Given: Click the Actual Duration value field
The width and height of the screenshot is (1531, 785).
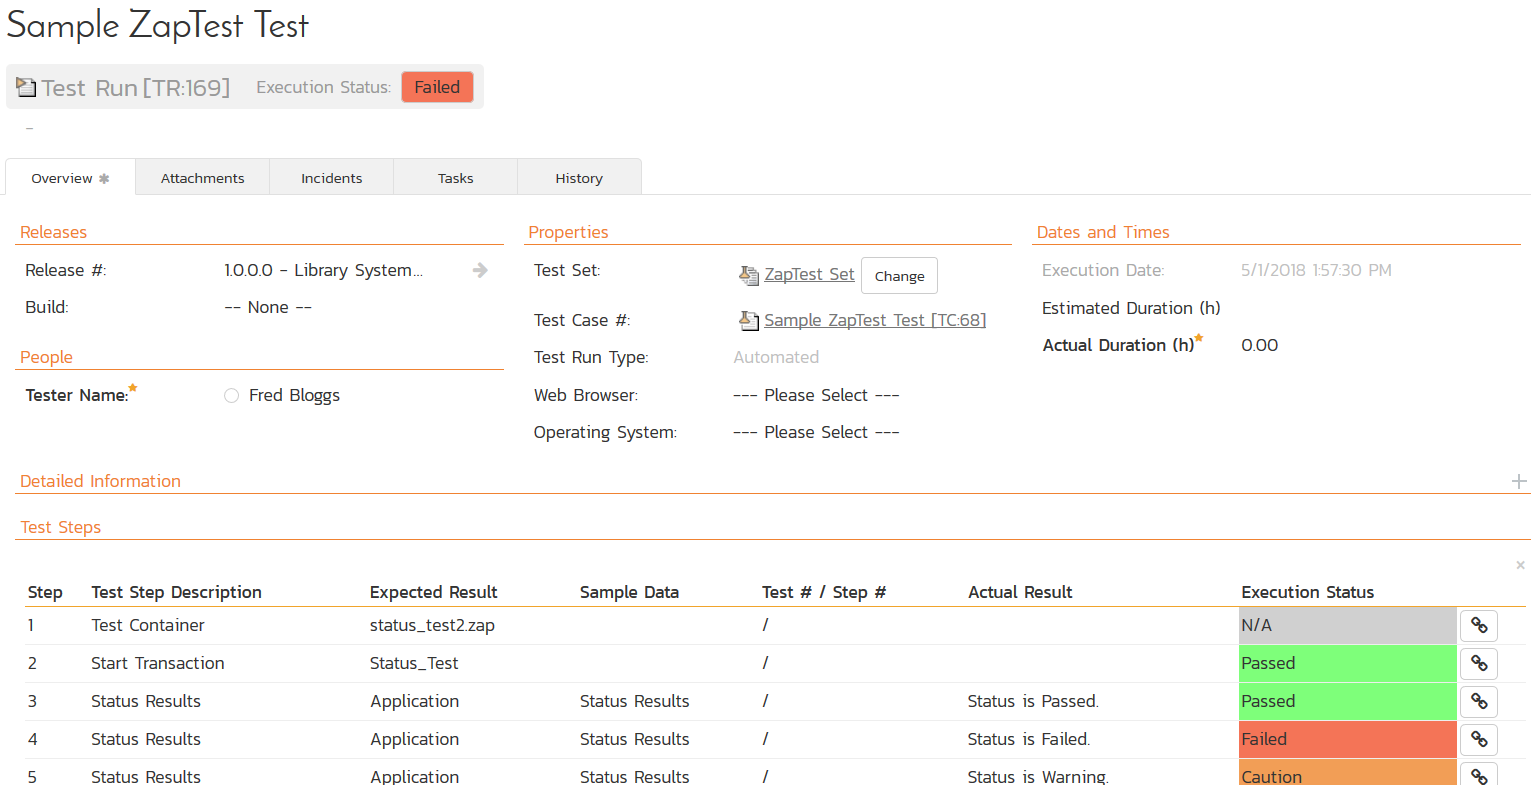Looking at the screenshot, I should pyautogui.click(x=1260, y=345).
